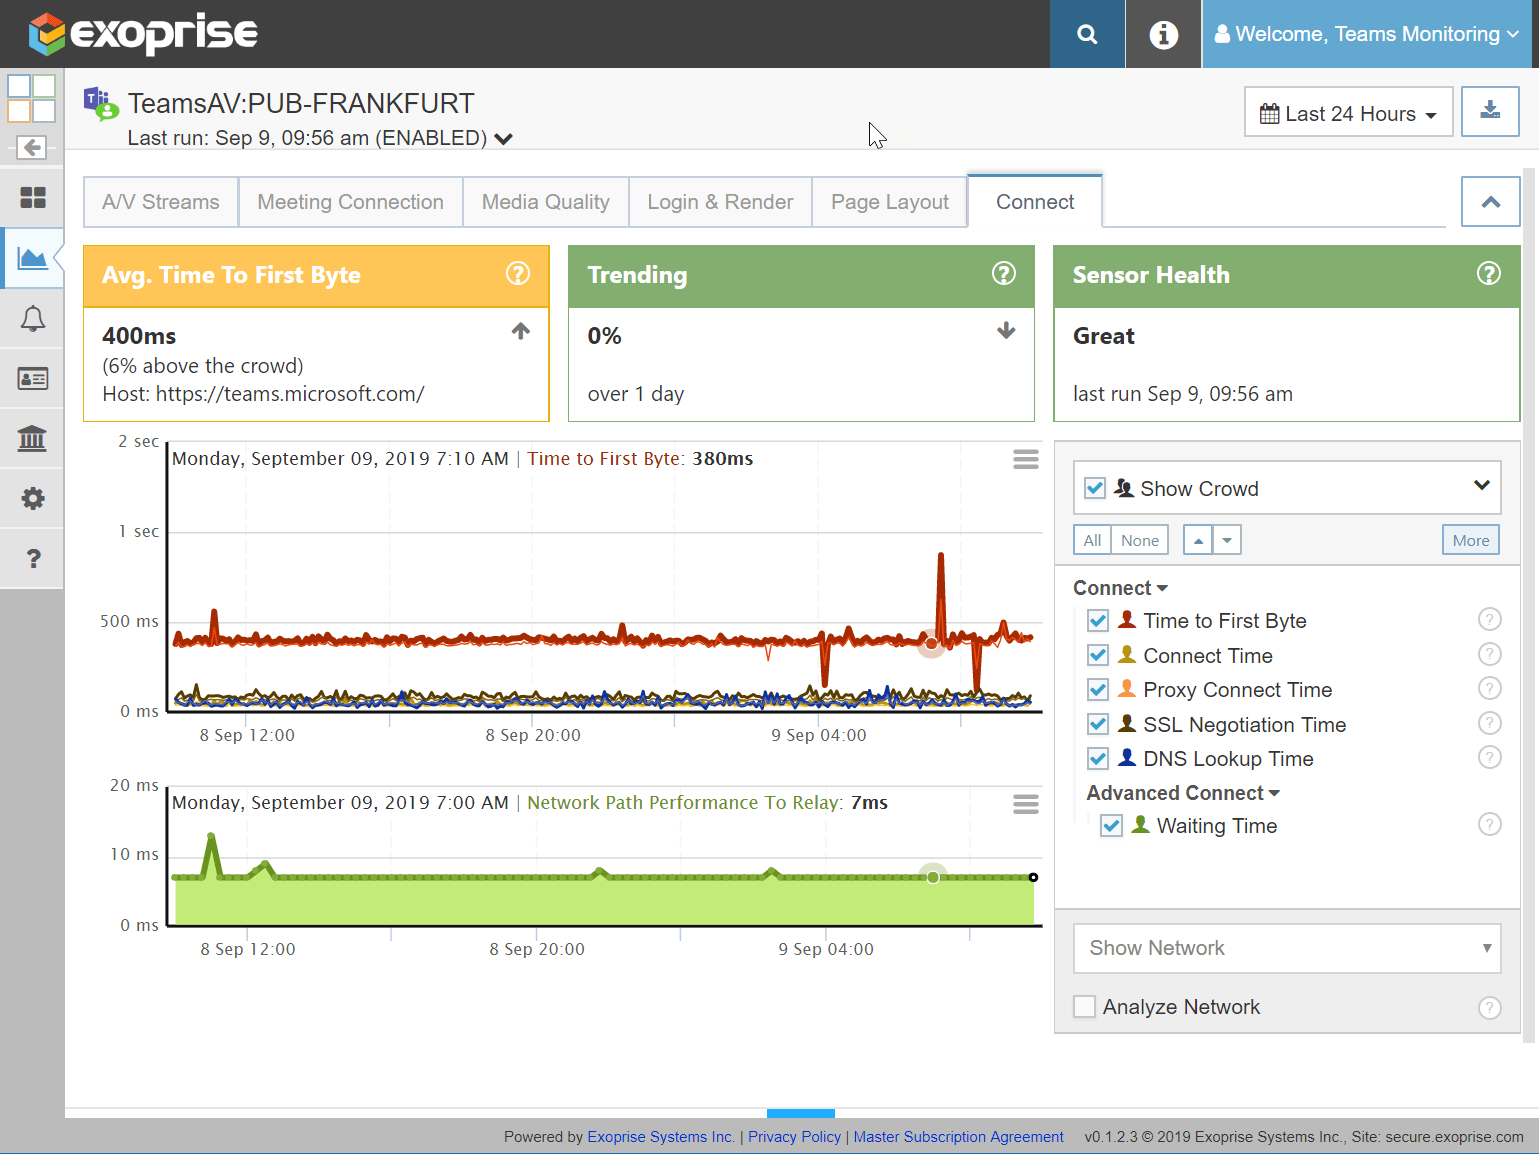This screenshot has height=1154, width=1539.
Task: Click the More button in Show Crowd panel
Action: (x=1470, y=539)
